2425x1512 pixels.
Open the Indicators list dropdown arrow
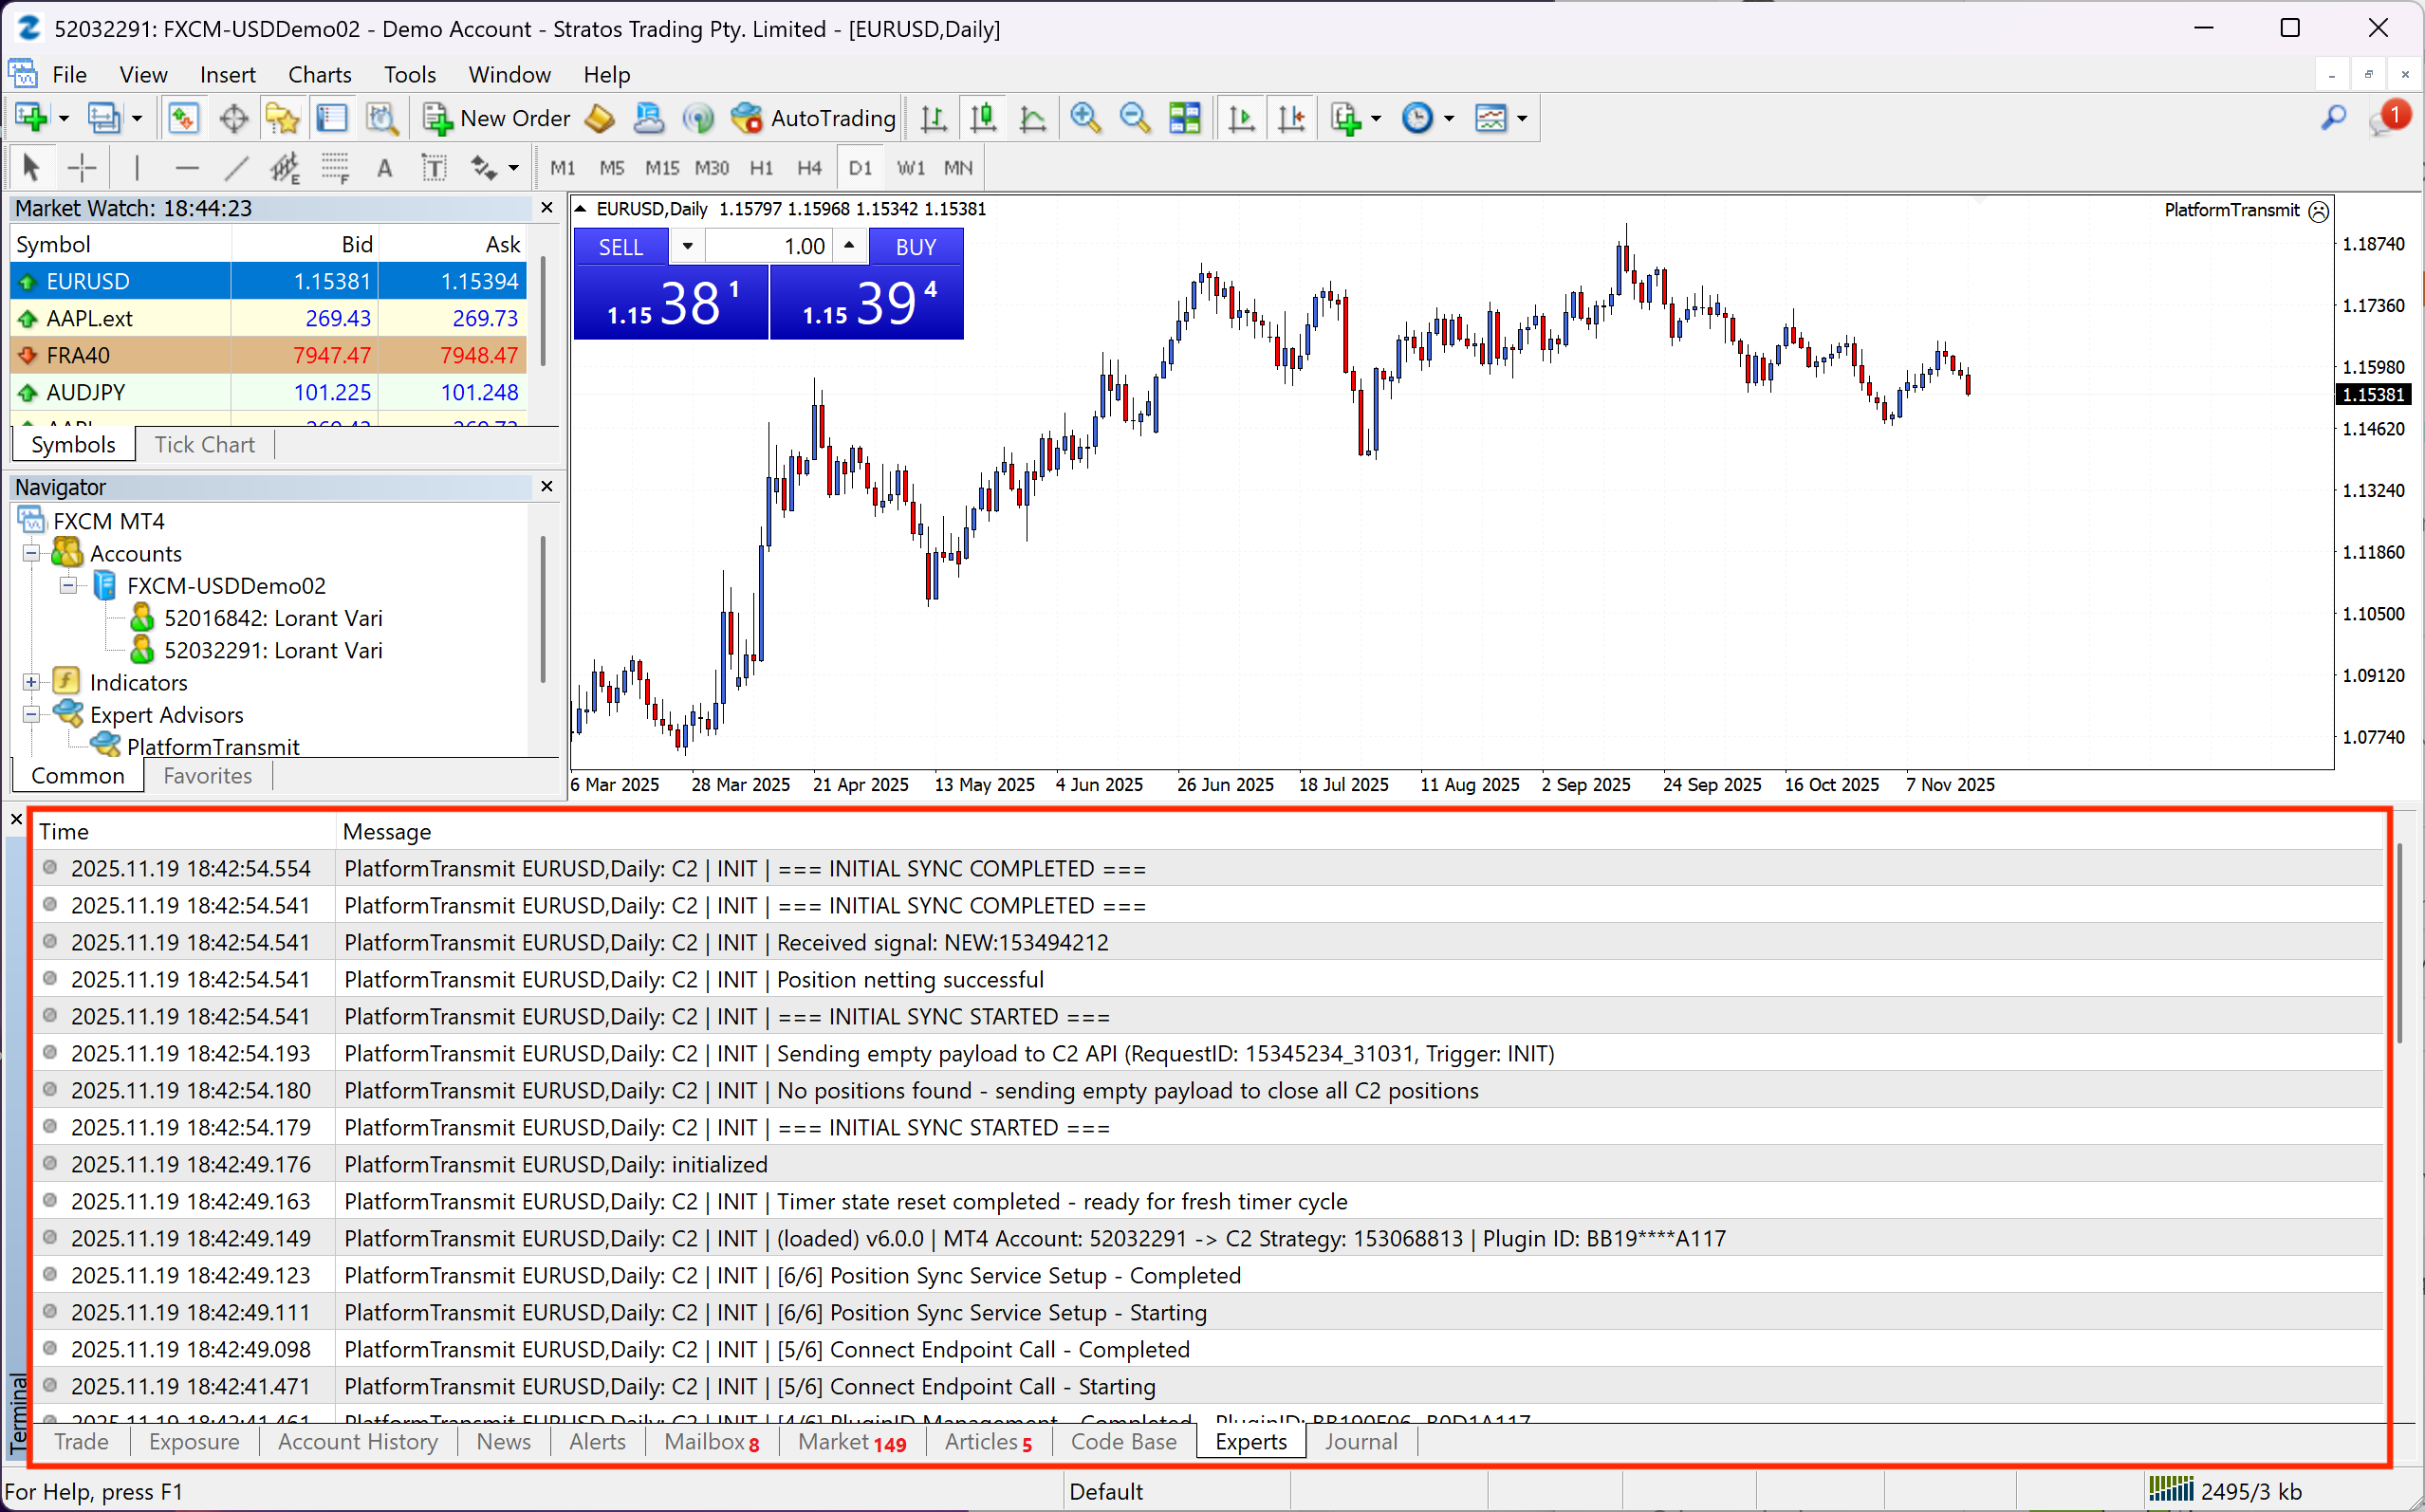(x=1376, y=118)
